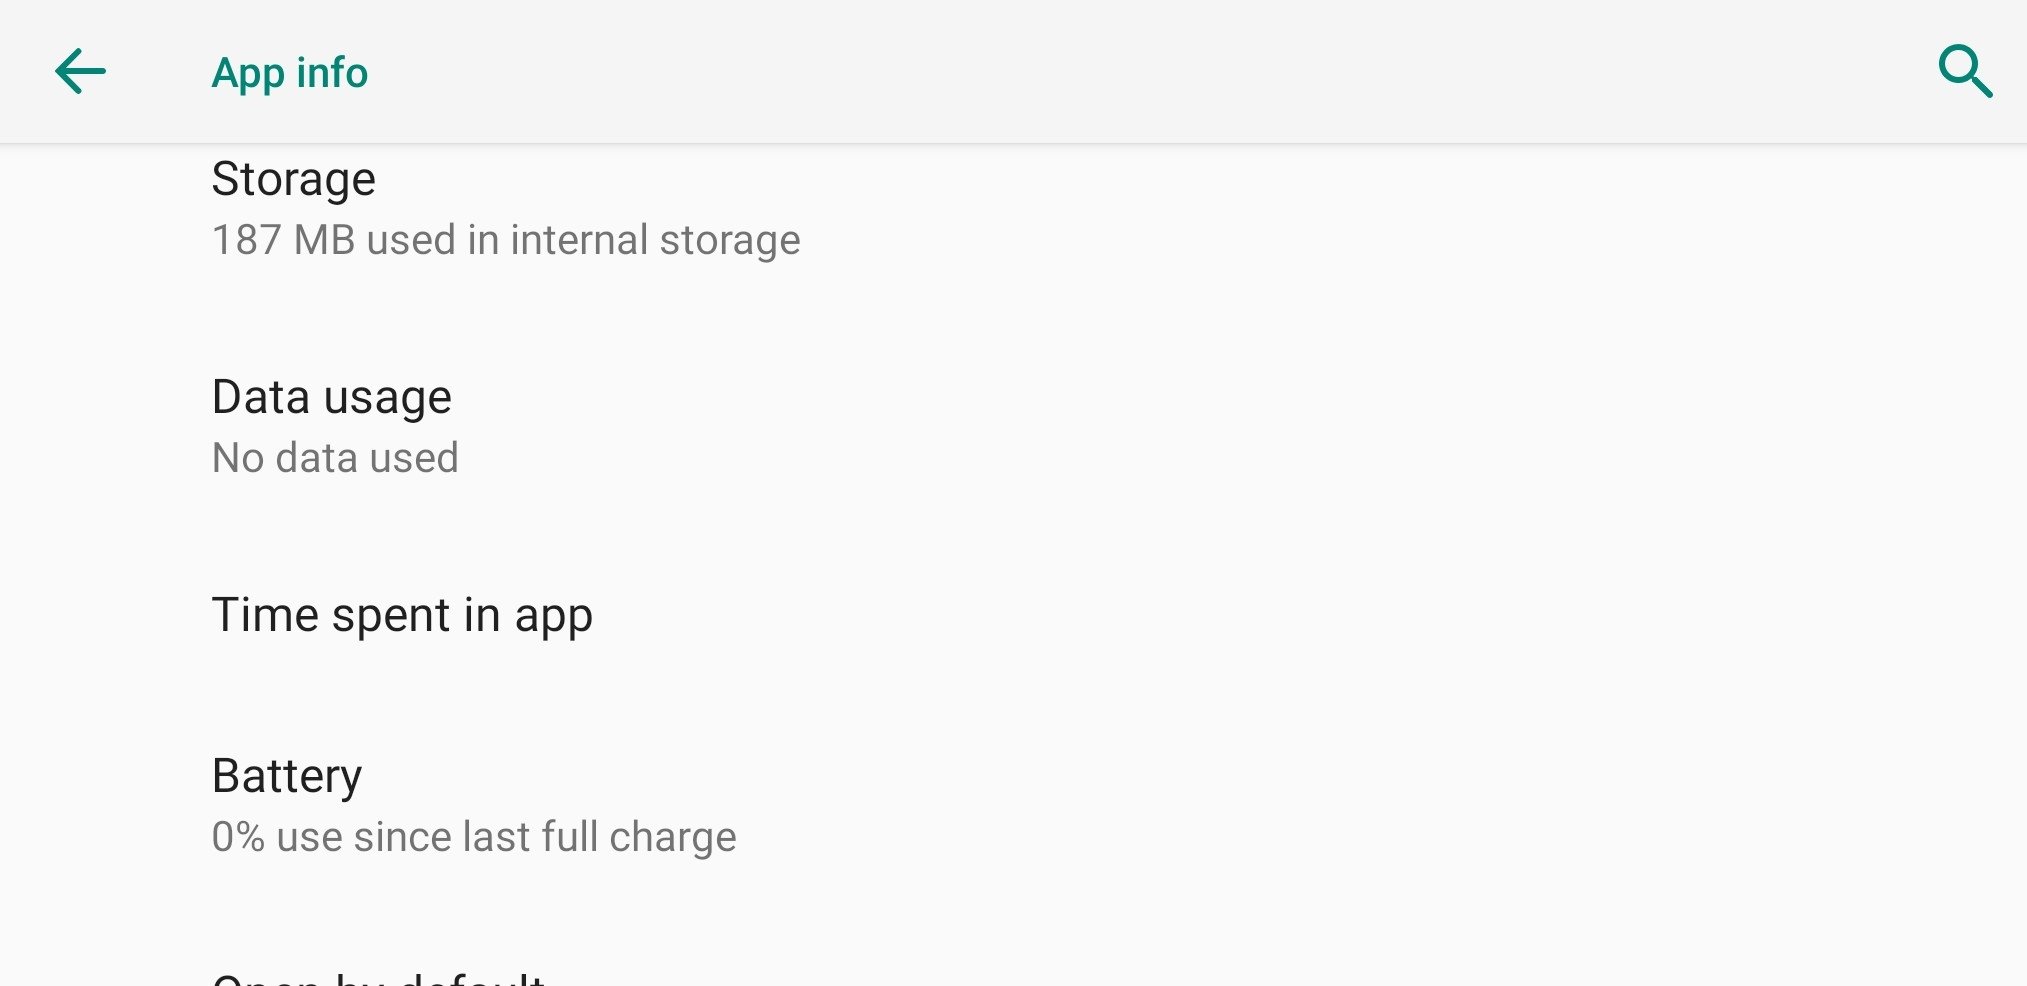
Task: Select the partially visible "Open by default" item
Action: coord(378,977)
